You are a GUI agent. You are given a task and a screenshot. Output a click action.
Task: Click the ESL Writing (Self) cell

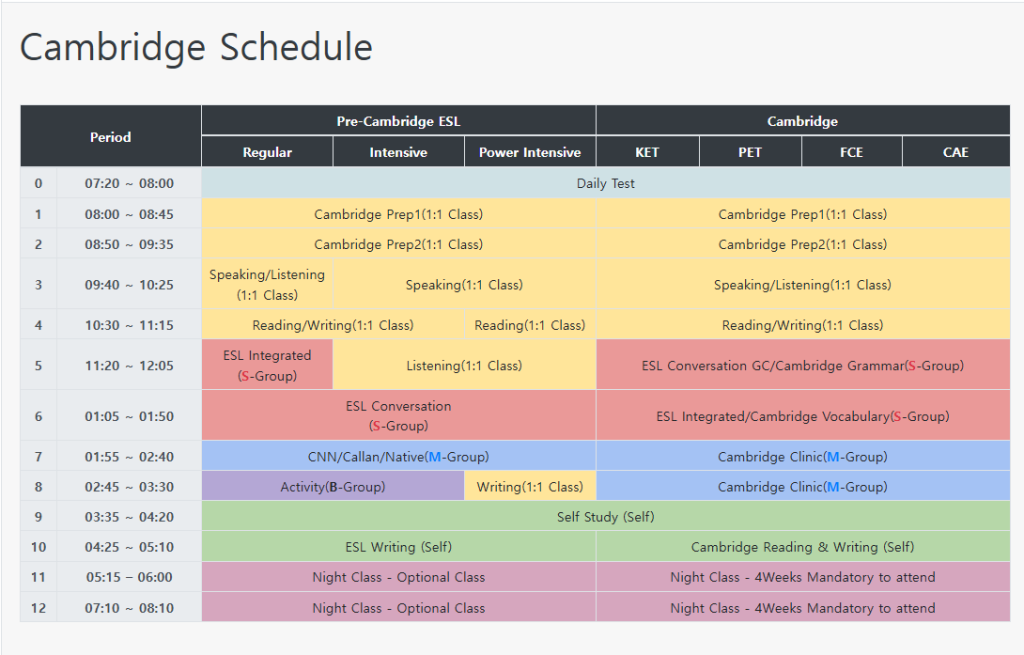pyautogui.click(x=398, y=547)
